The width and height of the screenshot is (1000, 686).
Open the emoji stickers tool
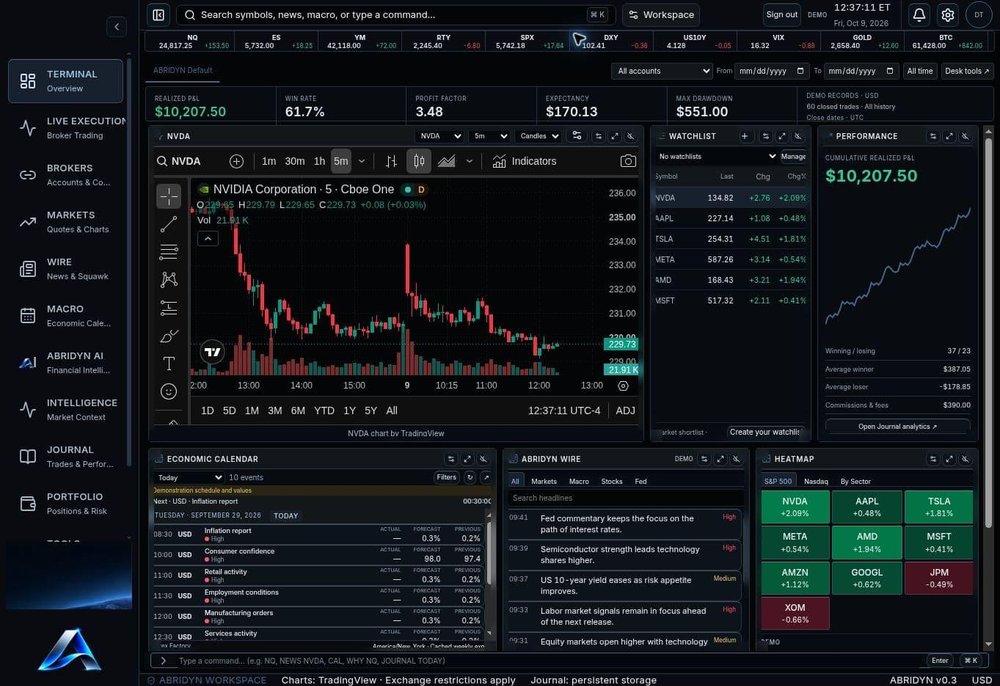tap(169, 391)
